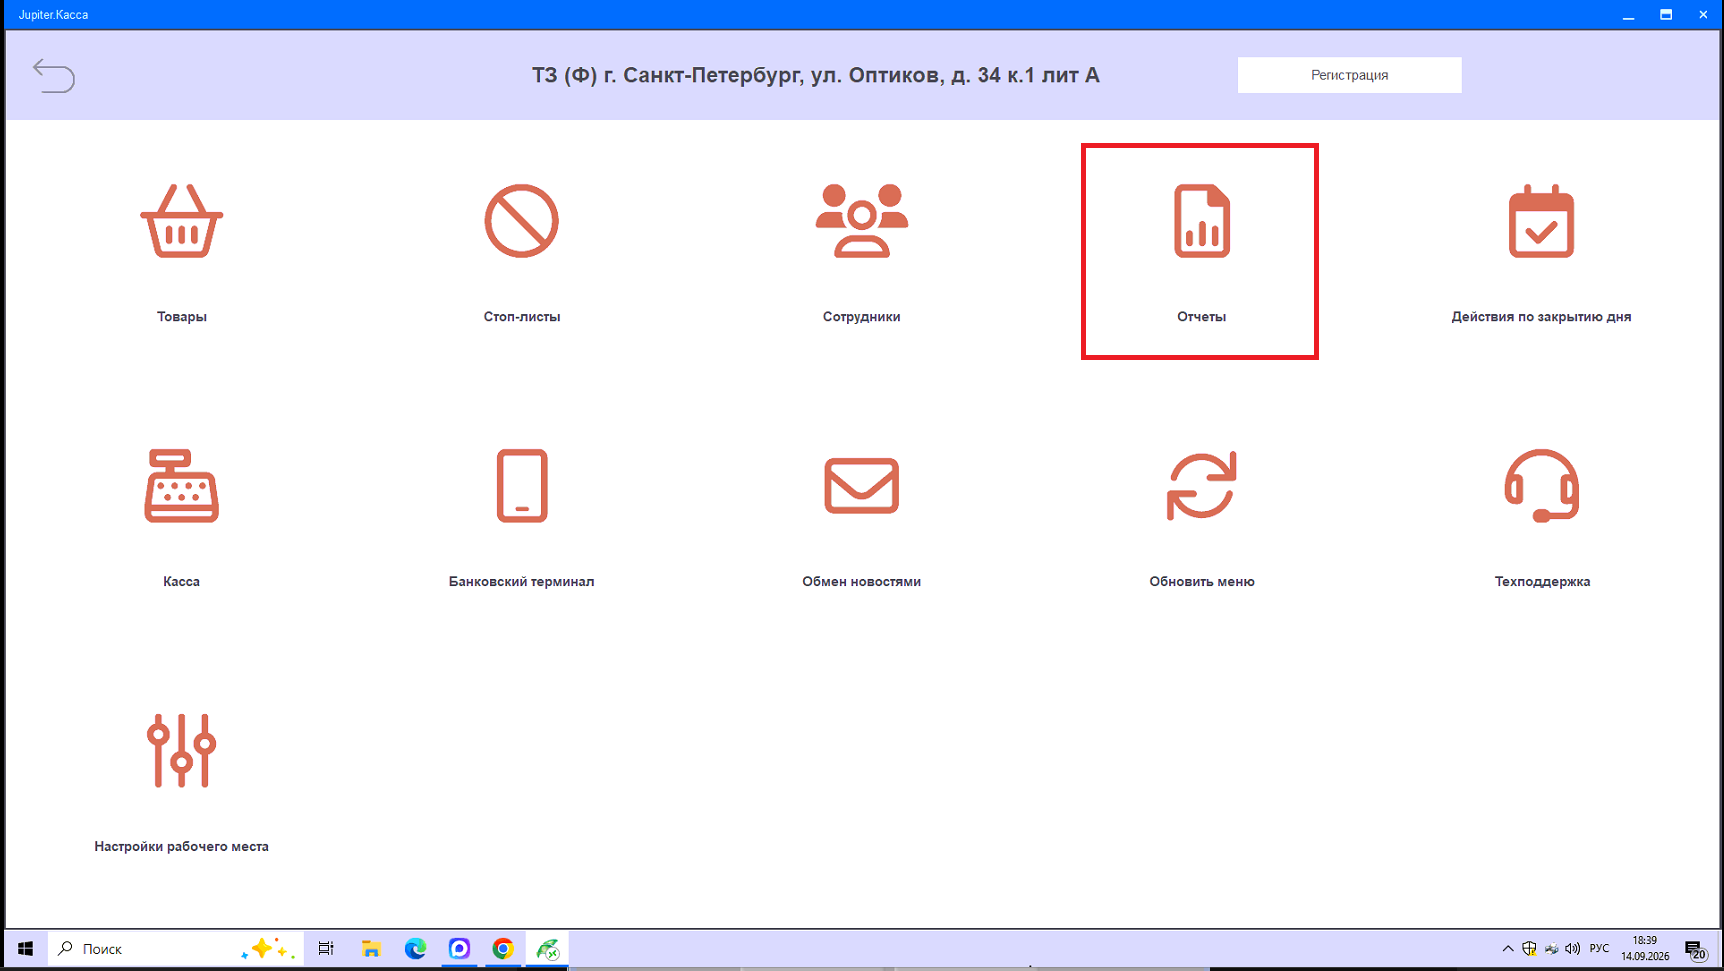Image resolution: width=1724 pixels, height=971 pixels.
Task: Show hidden system tray icons
Action: click(x=1508, y=949)
